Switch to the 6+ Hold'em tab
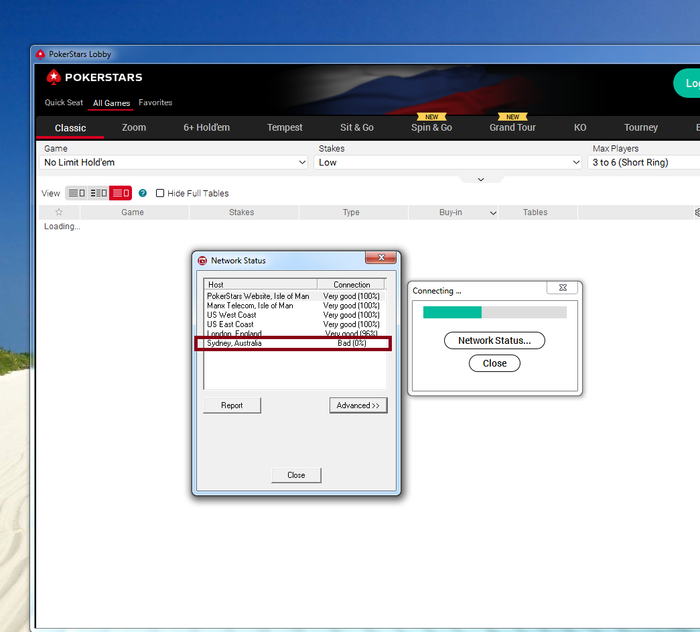This screenshot has width=700, height=632. 206,128
